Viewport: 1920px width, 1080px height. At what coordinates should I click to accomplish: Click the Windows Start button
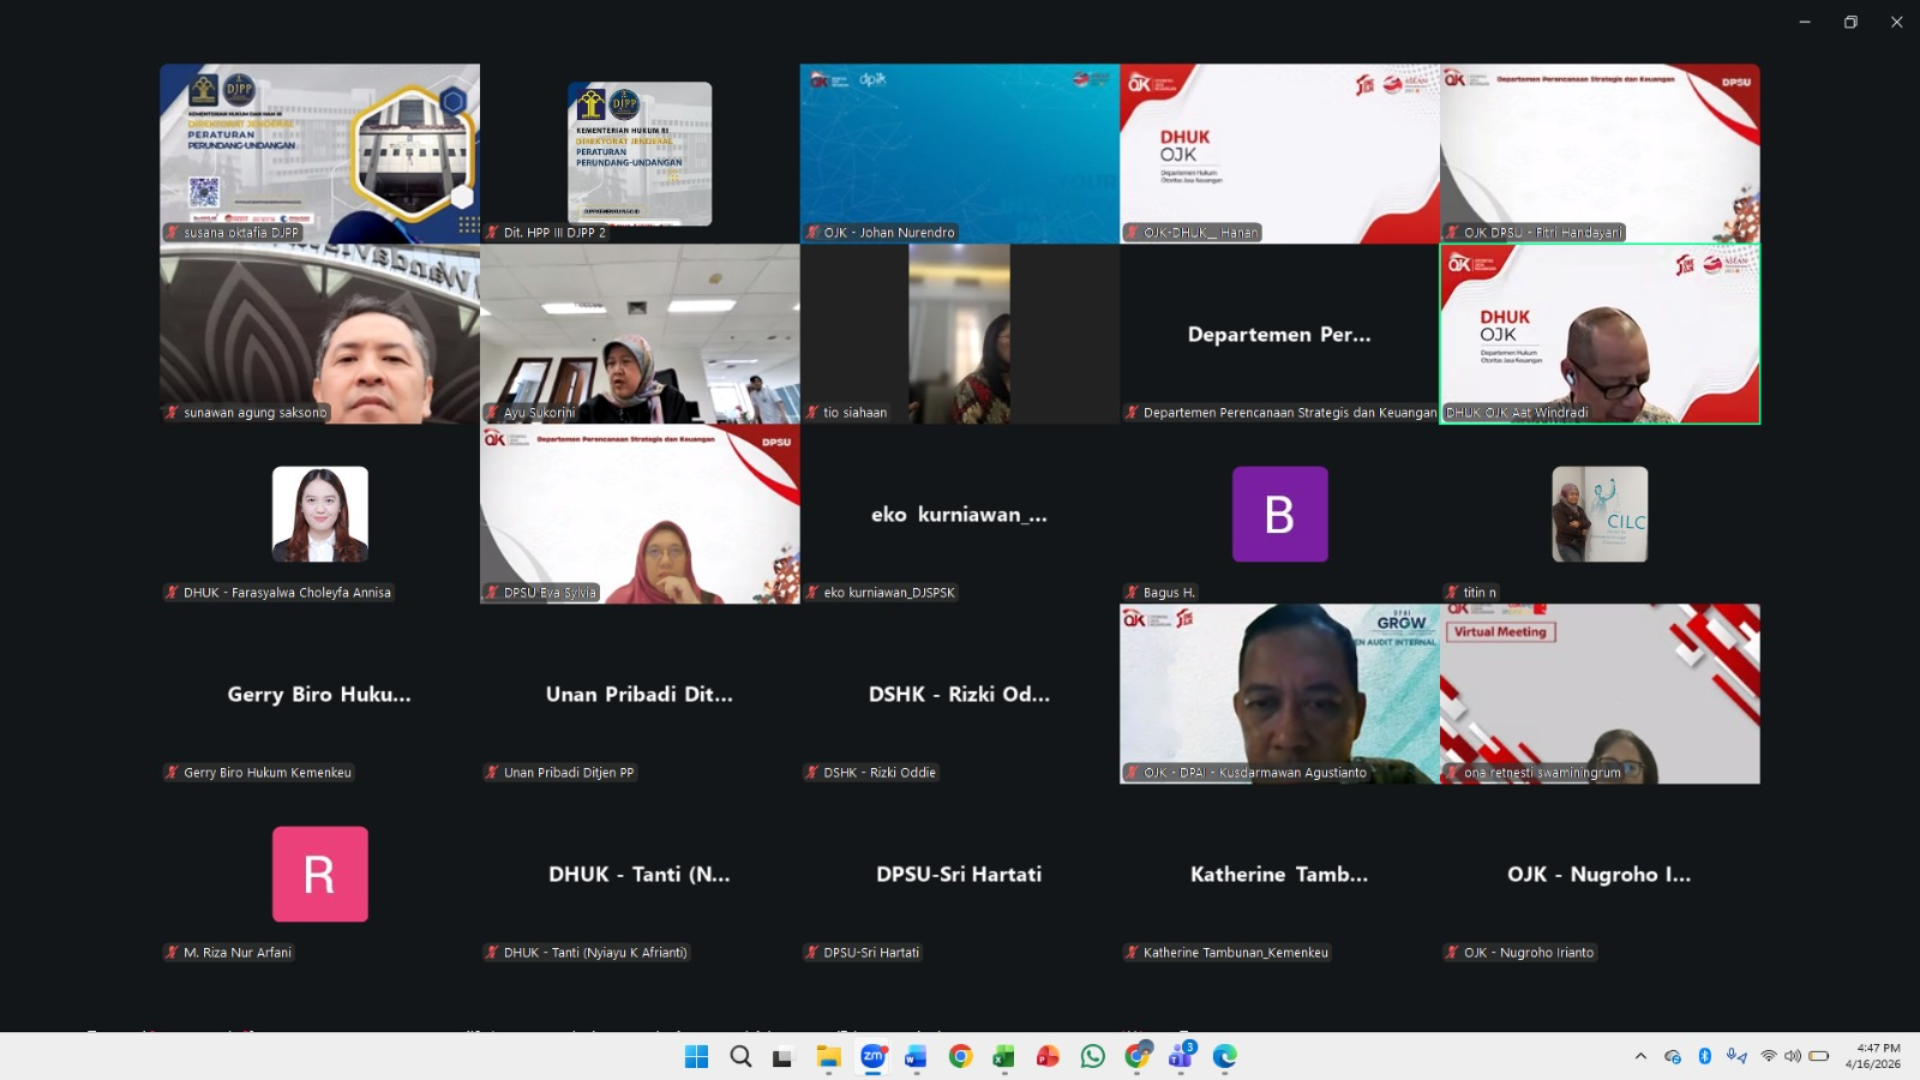[x=696, y=1056]
